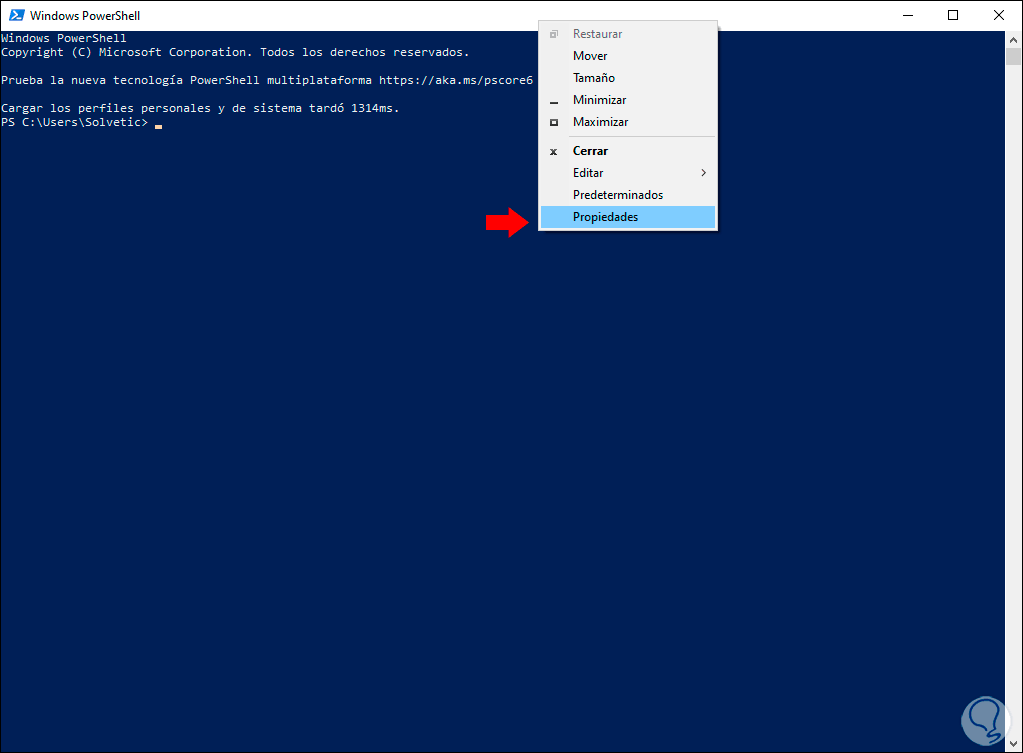Select Propiedades from the context menu
The height and width of the screenshot is (753, 1023).
coord(628,217)
